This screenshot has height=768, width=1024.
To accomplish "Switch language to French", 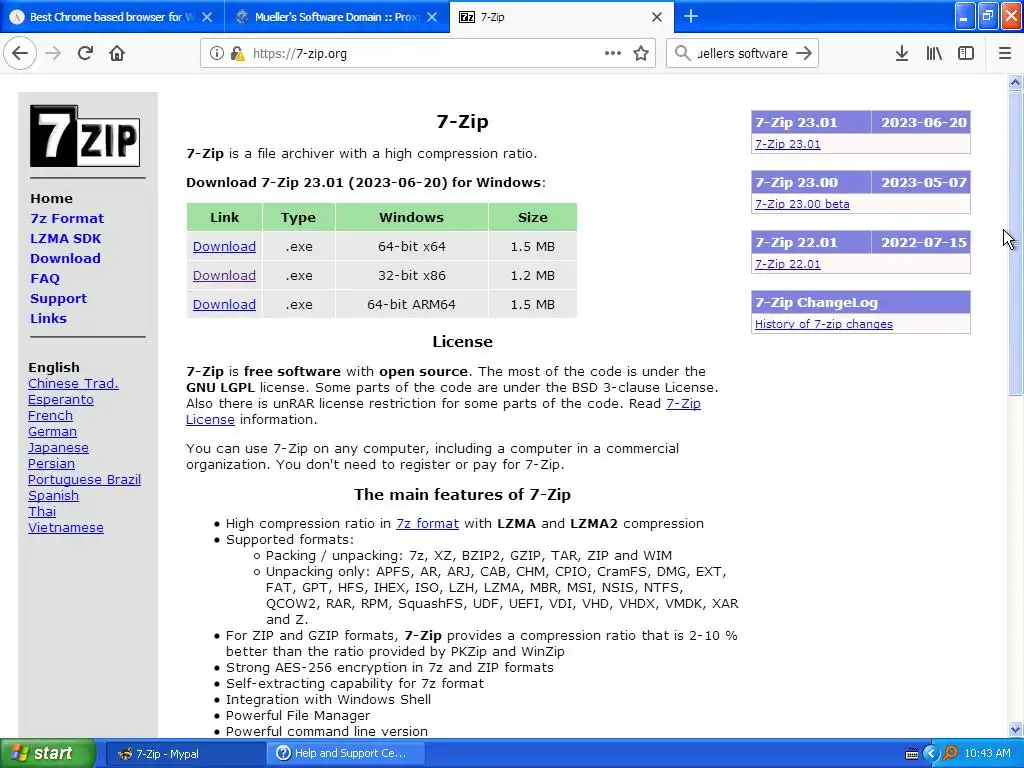I will (50, 416).
